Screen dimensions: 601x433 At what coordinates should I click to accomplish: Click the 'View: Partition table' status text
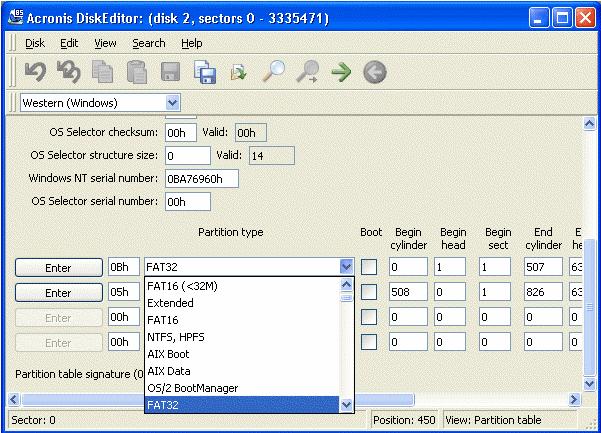493,420
